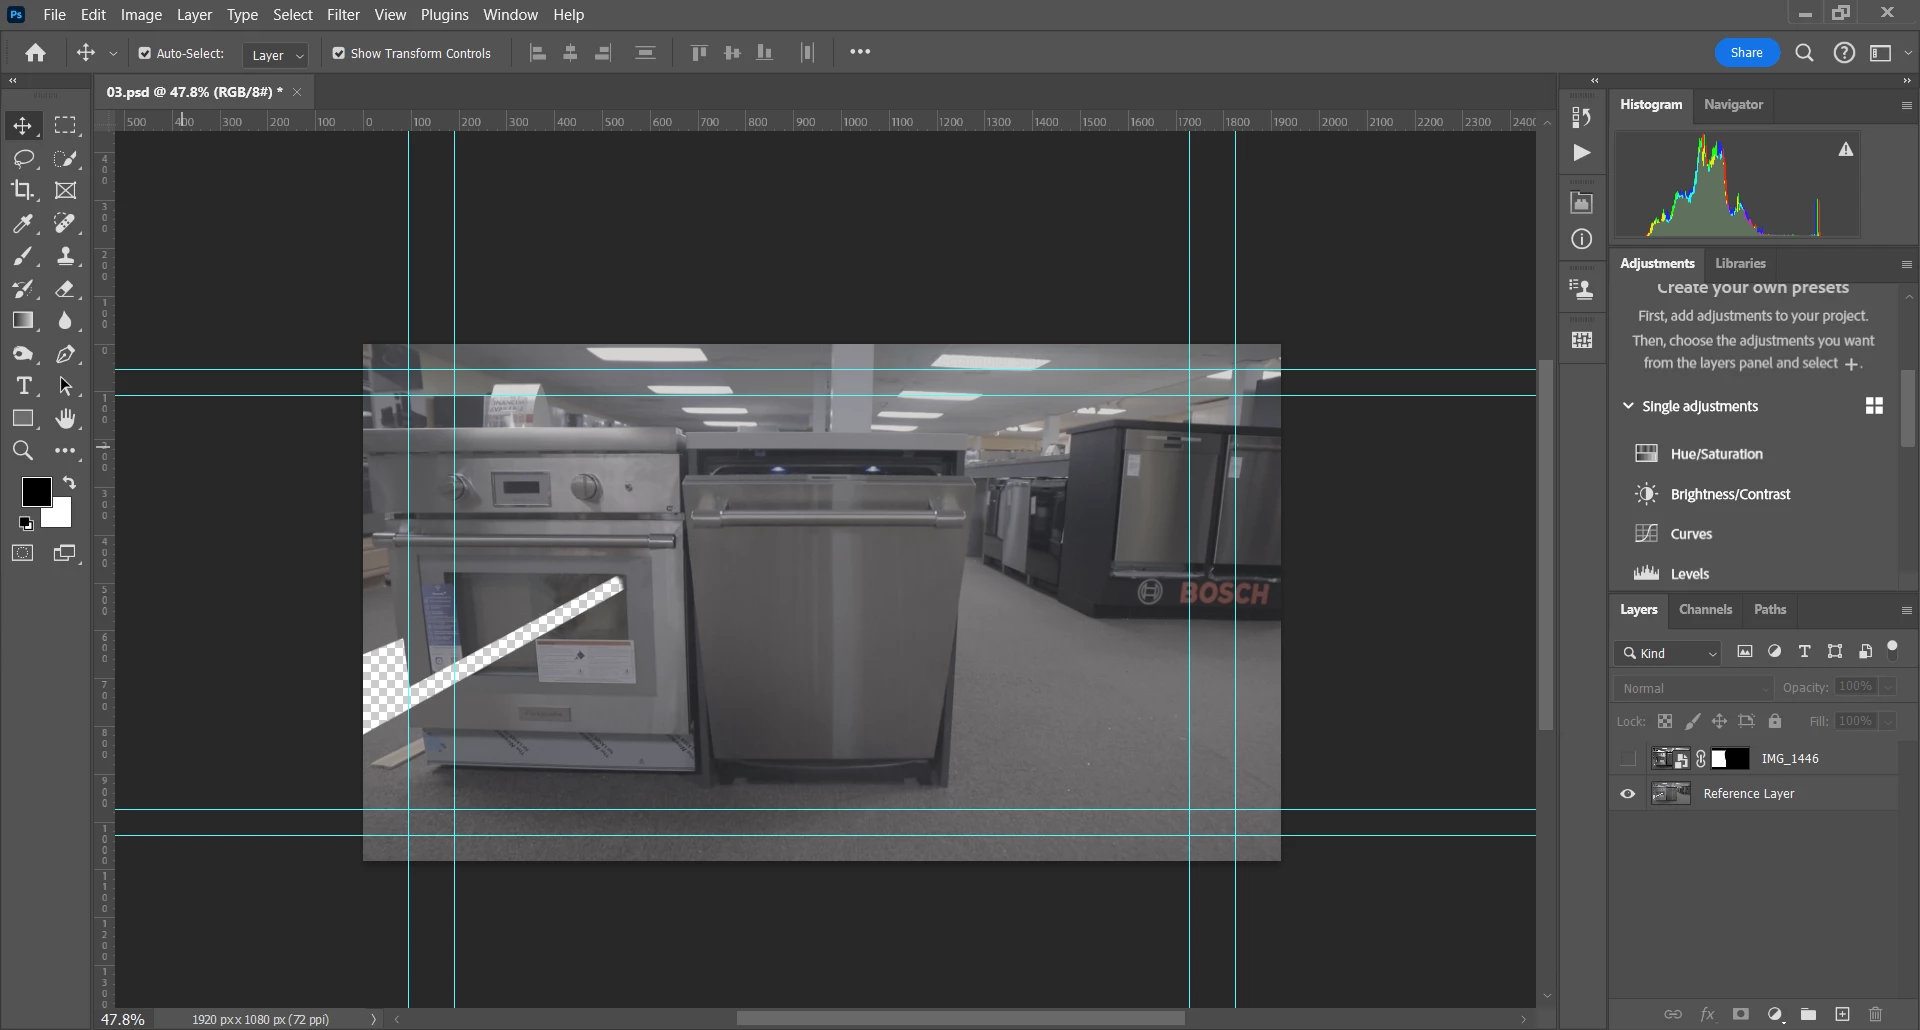
Task: Open the Layers panel options menu
Action: tap(1906, 610)
